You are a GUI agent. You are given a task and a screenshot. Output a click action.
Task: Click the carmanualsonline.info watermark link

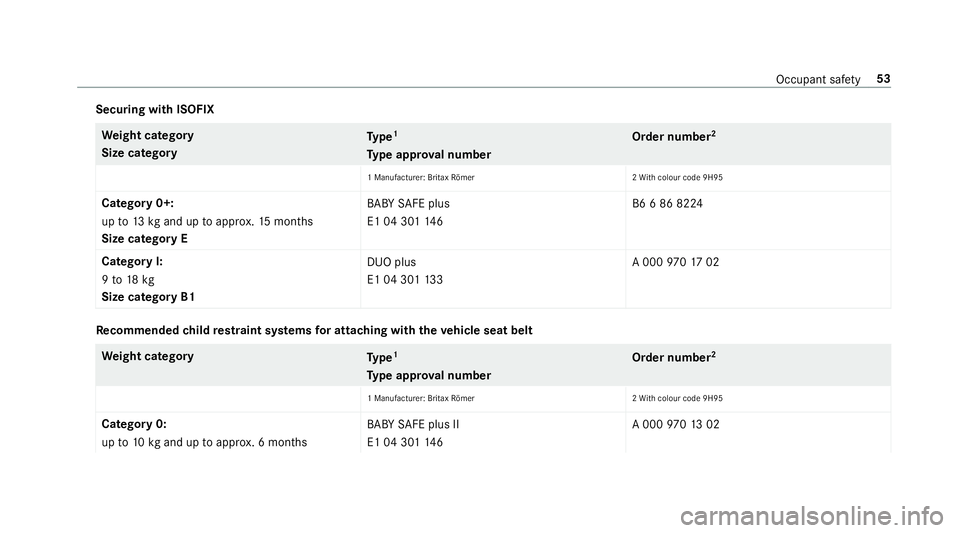pos(812,516)
